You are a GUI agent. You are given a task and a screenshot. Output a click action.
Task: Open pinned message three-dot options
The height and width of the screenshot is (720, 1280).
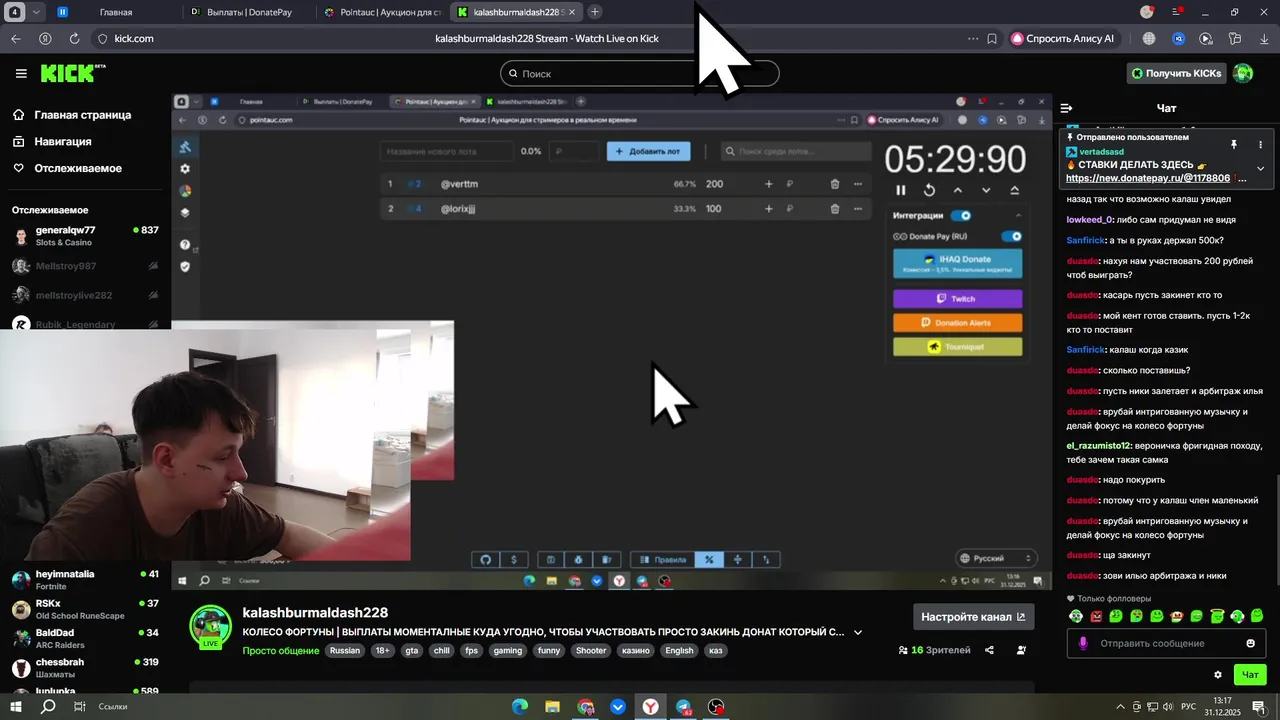[1260, 144]
